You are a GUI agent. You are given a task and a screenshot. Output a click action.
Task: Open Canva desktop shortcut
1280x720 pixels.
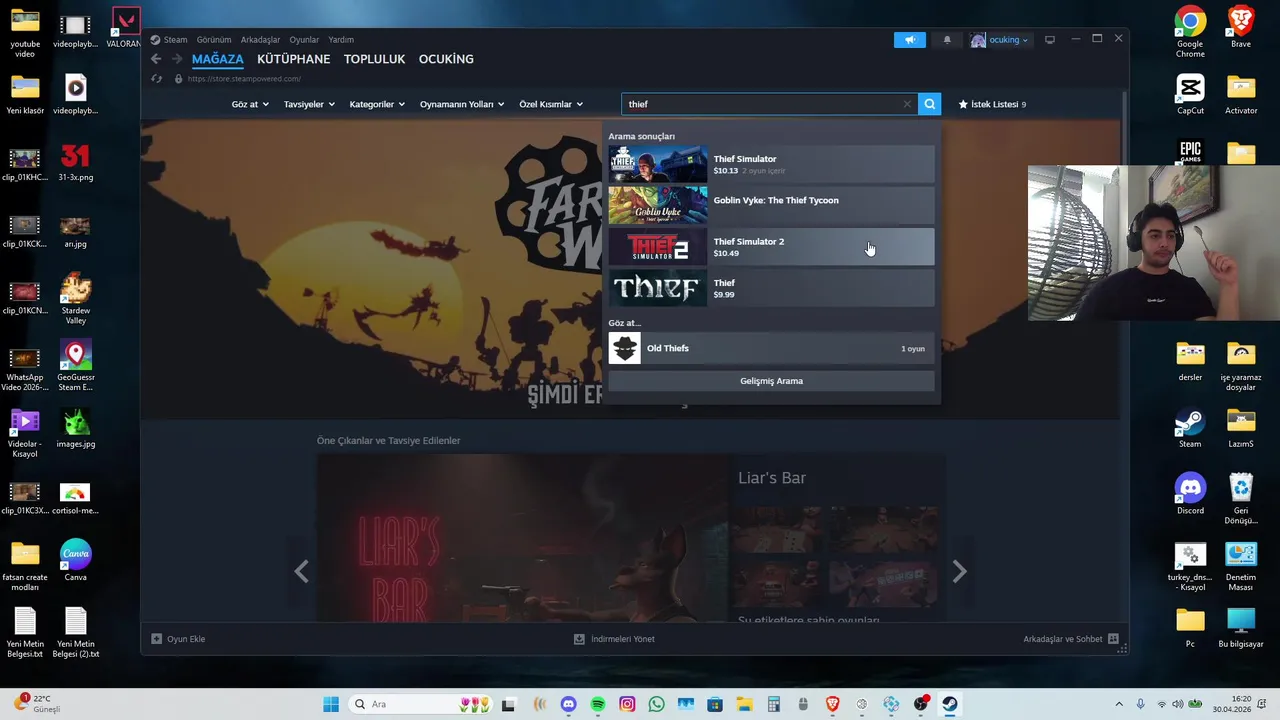75,561
